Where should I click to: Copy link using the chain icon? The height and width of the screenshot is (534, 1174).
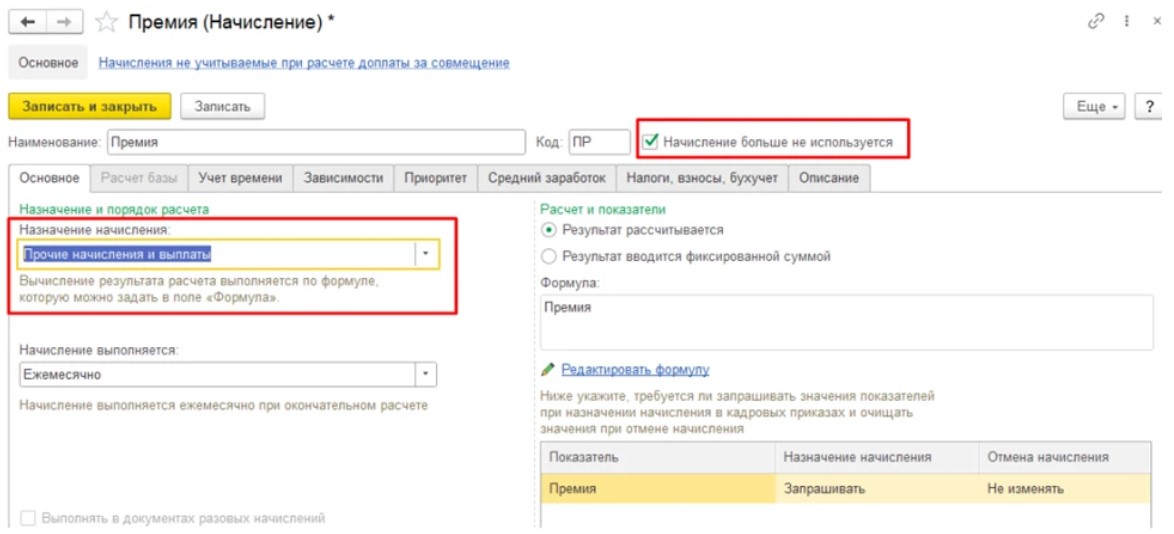click(1096, 21)
